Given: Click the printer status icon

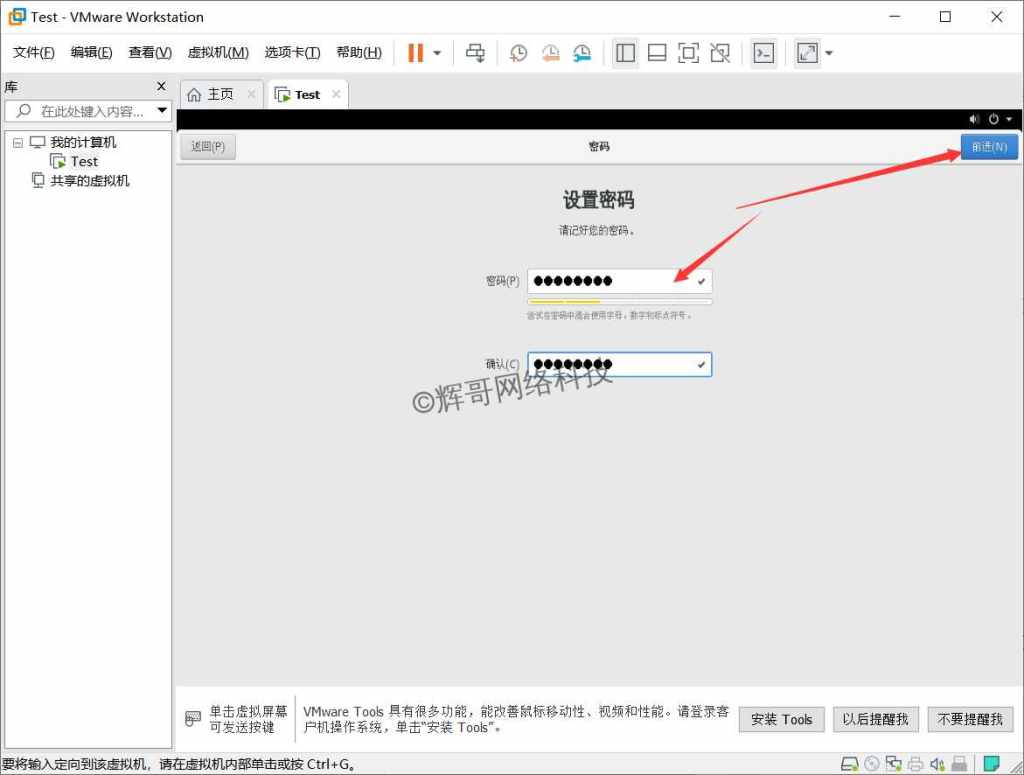Looking at the screenshot, I should [916, 763].
